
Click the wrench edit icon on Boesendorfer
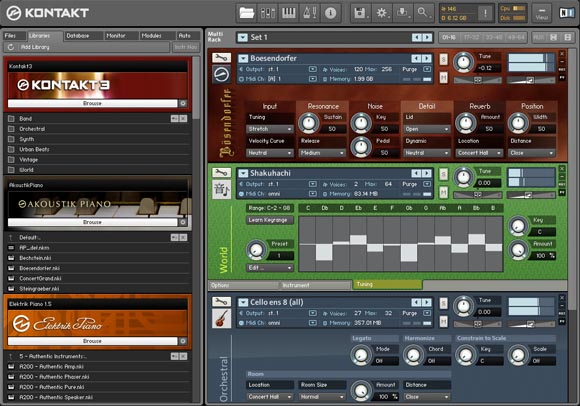pyautogui.click(x=221, y=58)
